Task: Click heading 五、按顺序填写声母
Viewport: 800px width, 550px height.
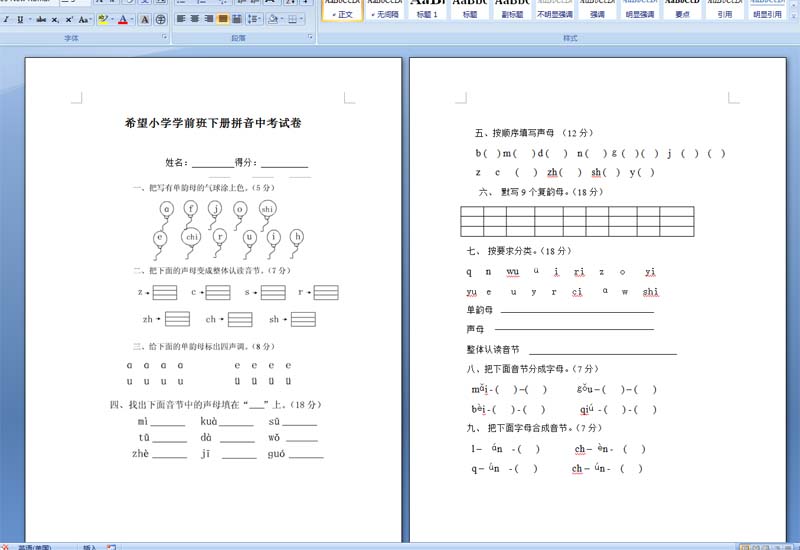Action: click(534, 133)
